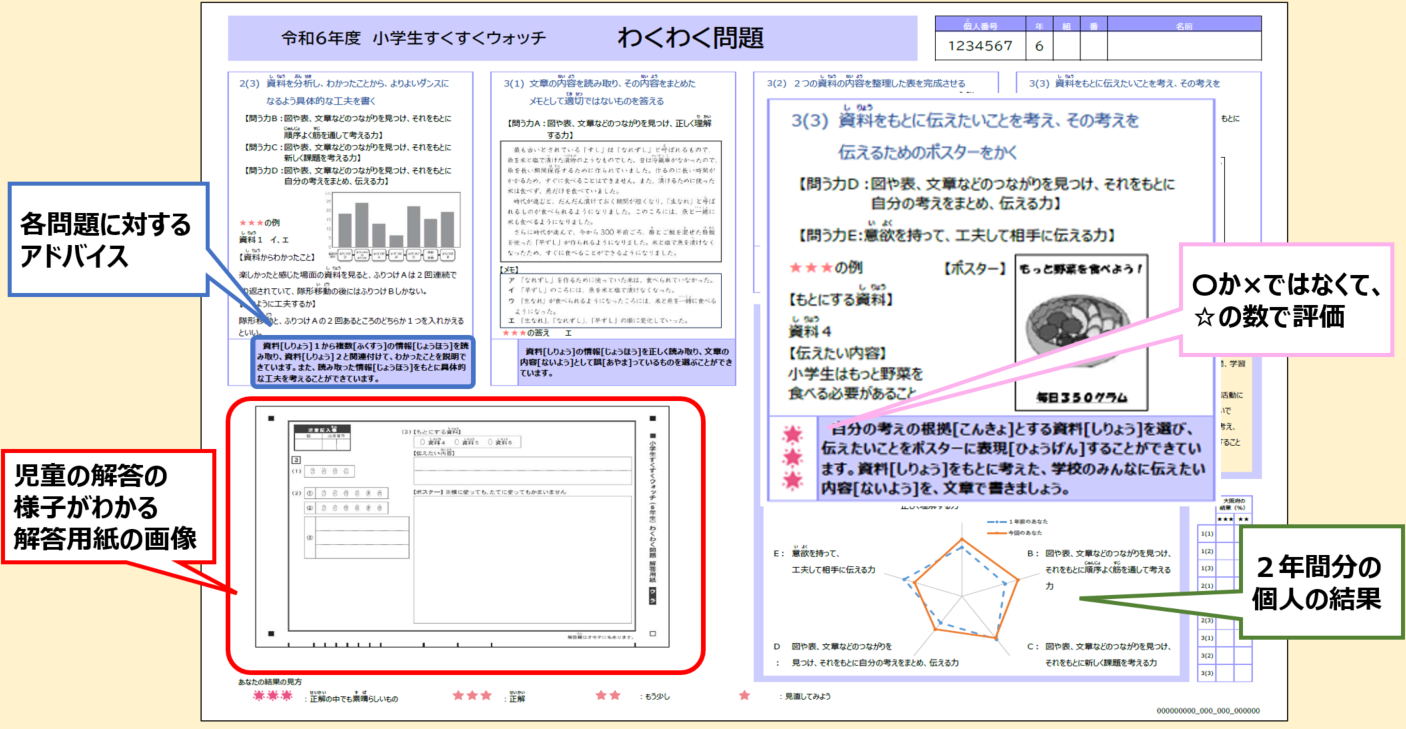Click radar label D 自分の考えをまとめ、伝える力
Image resolution: width=1406 pixels, height=729 pixels.
pos(866,655)
